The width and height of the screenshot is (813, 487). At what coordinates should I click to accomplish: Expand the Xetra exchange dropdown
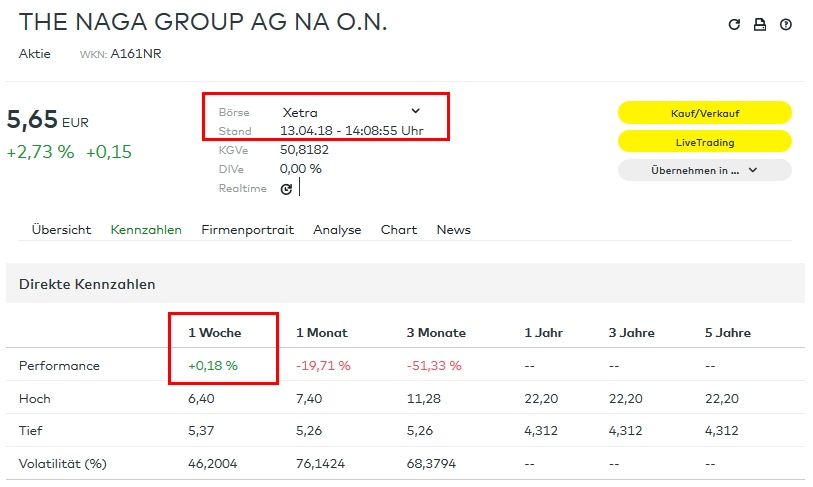(x=416, y=111)
